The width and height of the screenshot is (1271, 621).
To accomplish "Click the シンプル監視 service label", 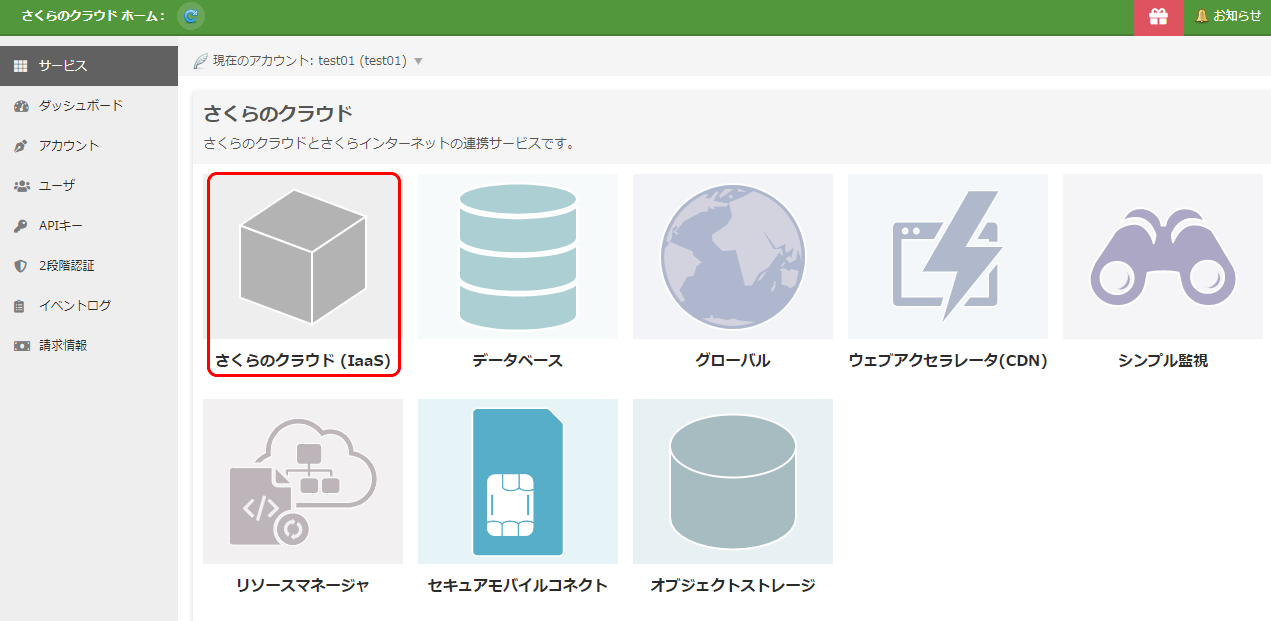I will [1163, 361].
